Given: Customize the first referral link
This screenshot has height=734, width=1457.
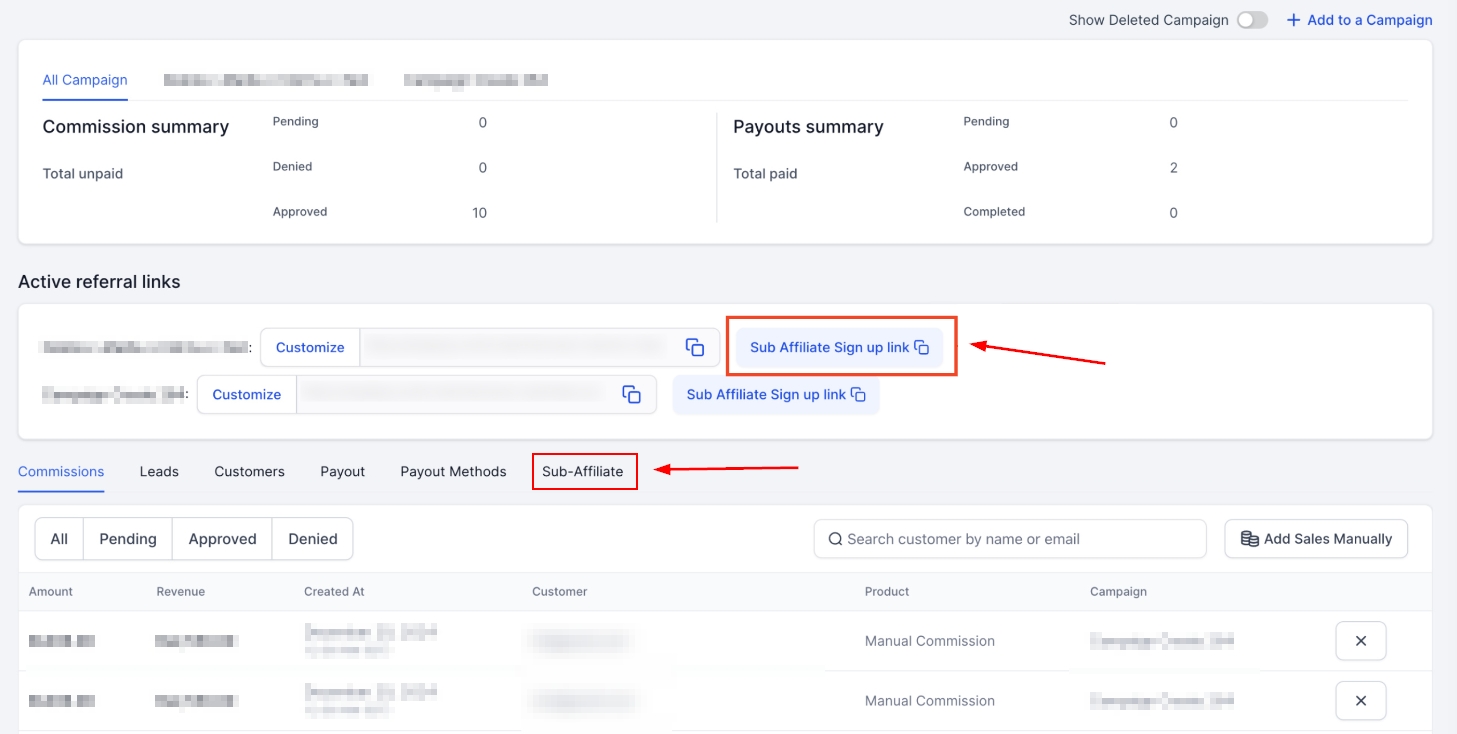Looking at the screenshot, I should click(310, 347).
